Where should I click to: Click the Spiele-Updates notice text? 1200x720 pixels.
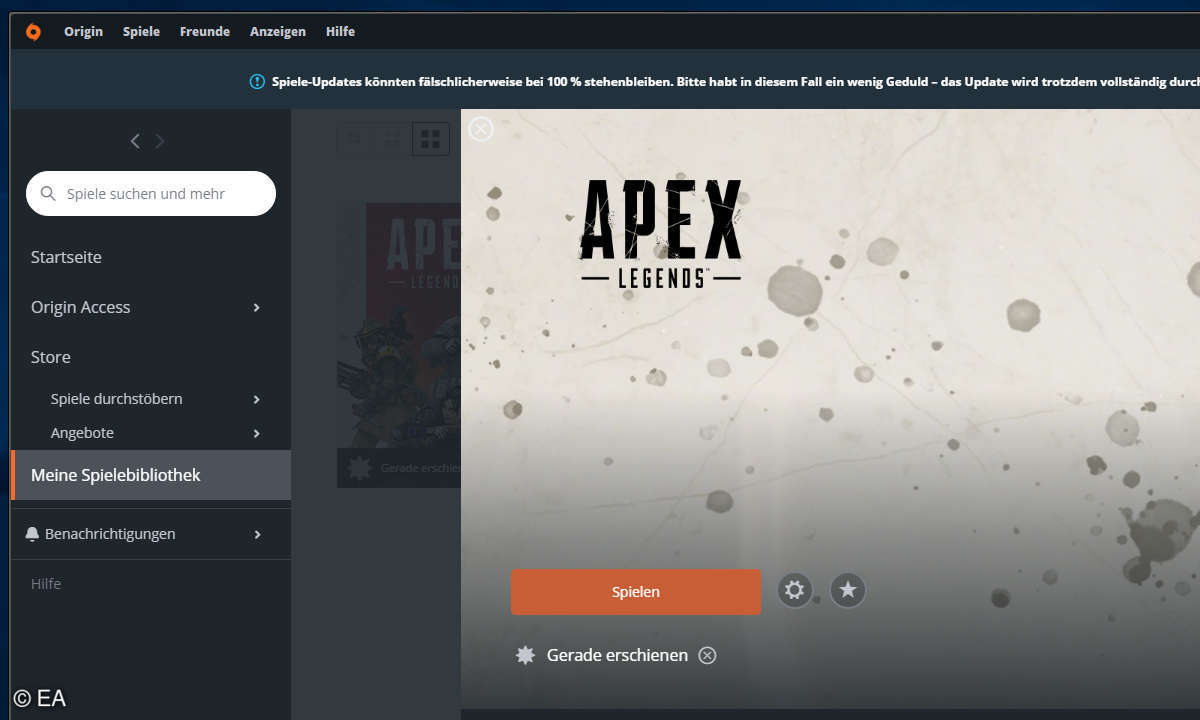735,81
